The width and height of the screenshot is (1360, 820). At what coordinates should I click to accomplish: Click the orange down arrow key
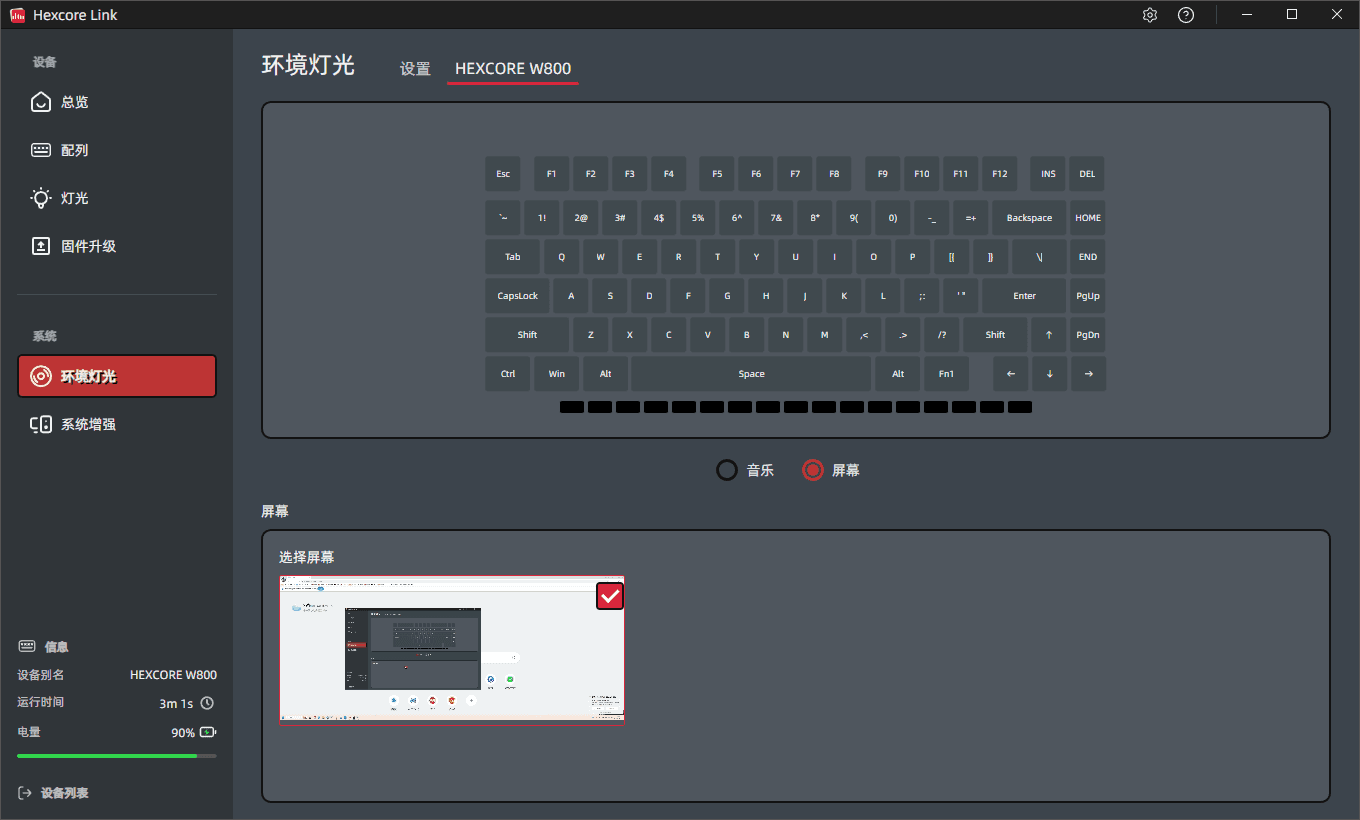pos(1049,374)
